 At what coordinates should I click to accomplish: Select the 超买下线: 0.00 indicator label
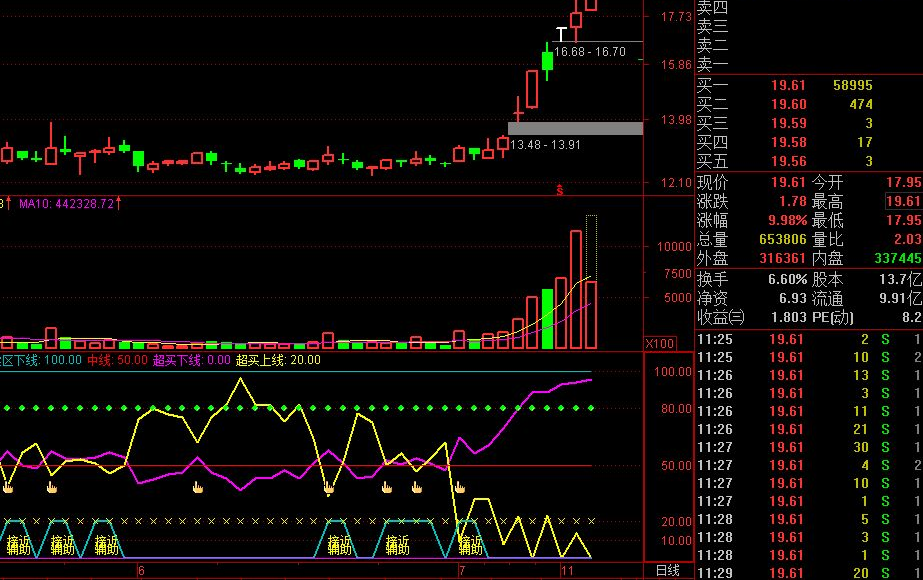click(191, 360)
